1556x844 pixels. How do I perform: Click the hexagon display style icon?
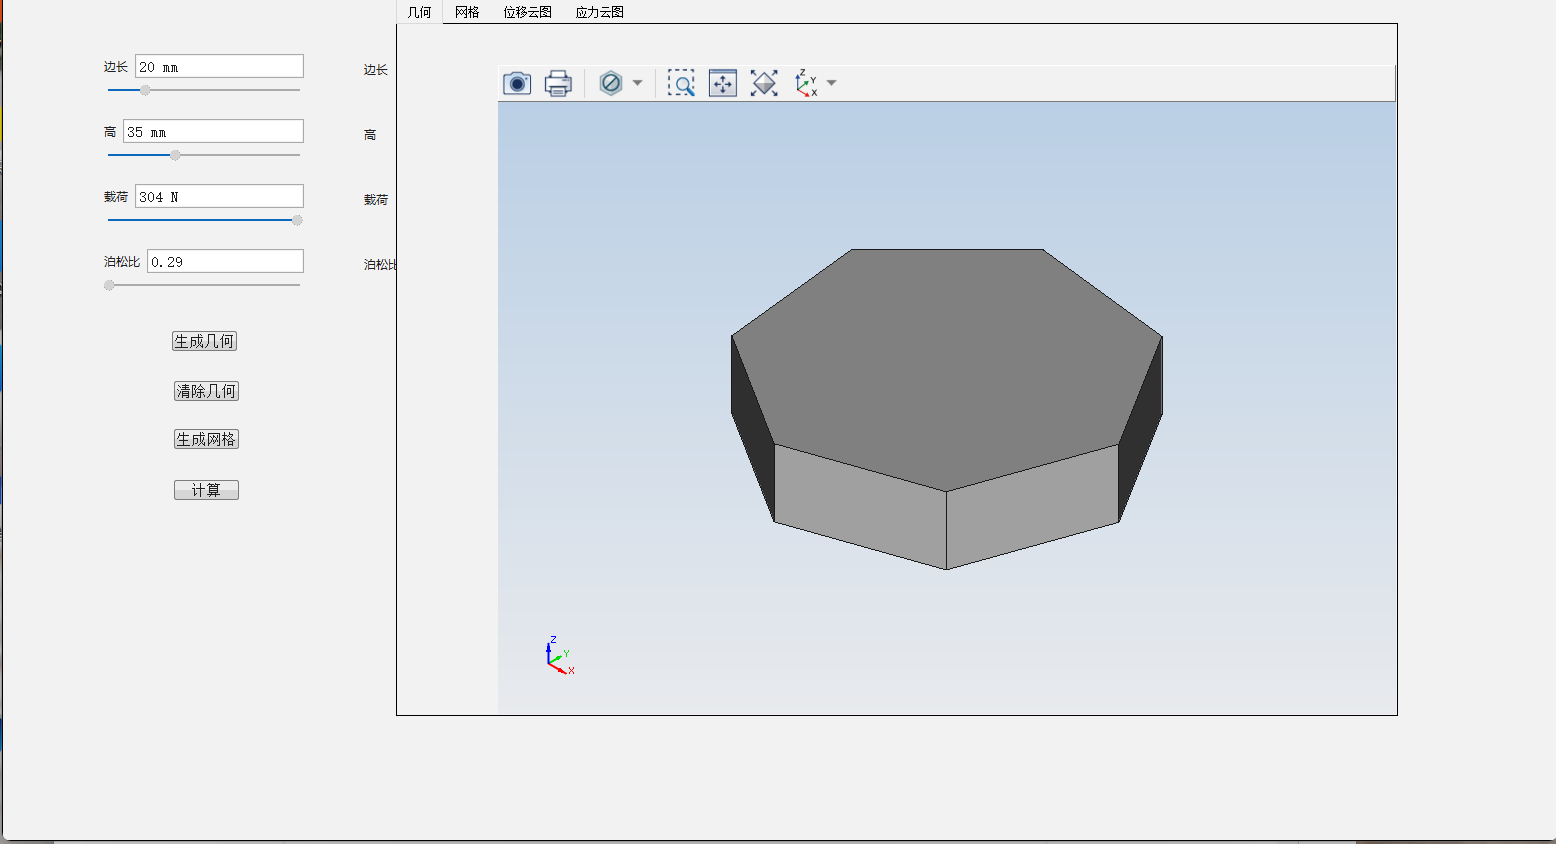611,83
